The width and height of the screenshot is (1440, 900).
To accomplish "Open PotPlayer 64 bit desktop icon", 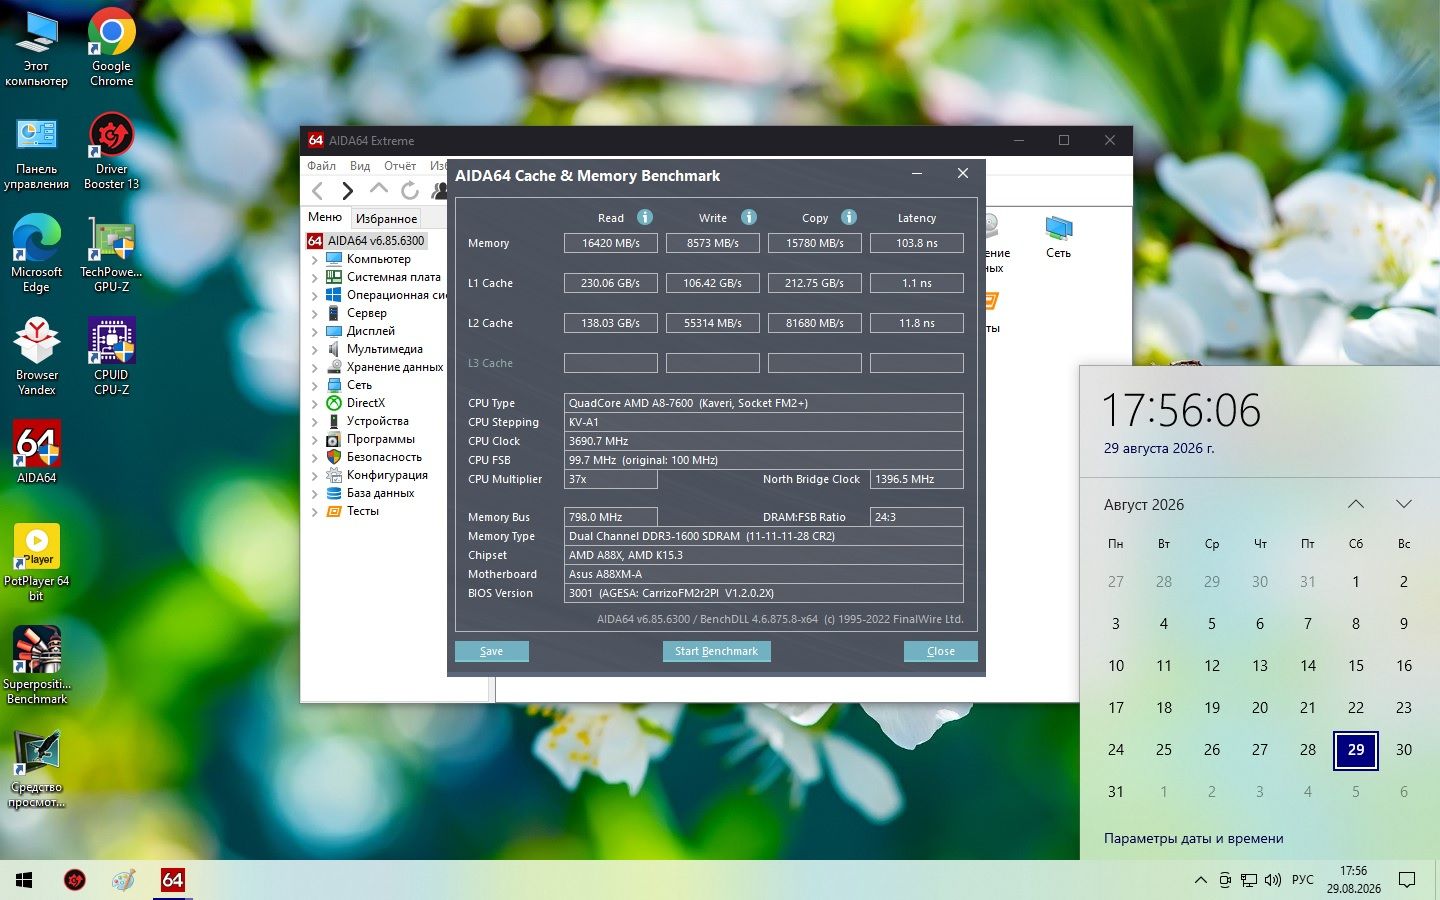I will [37, 562].
